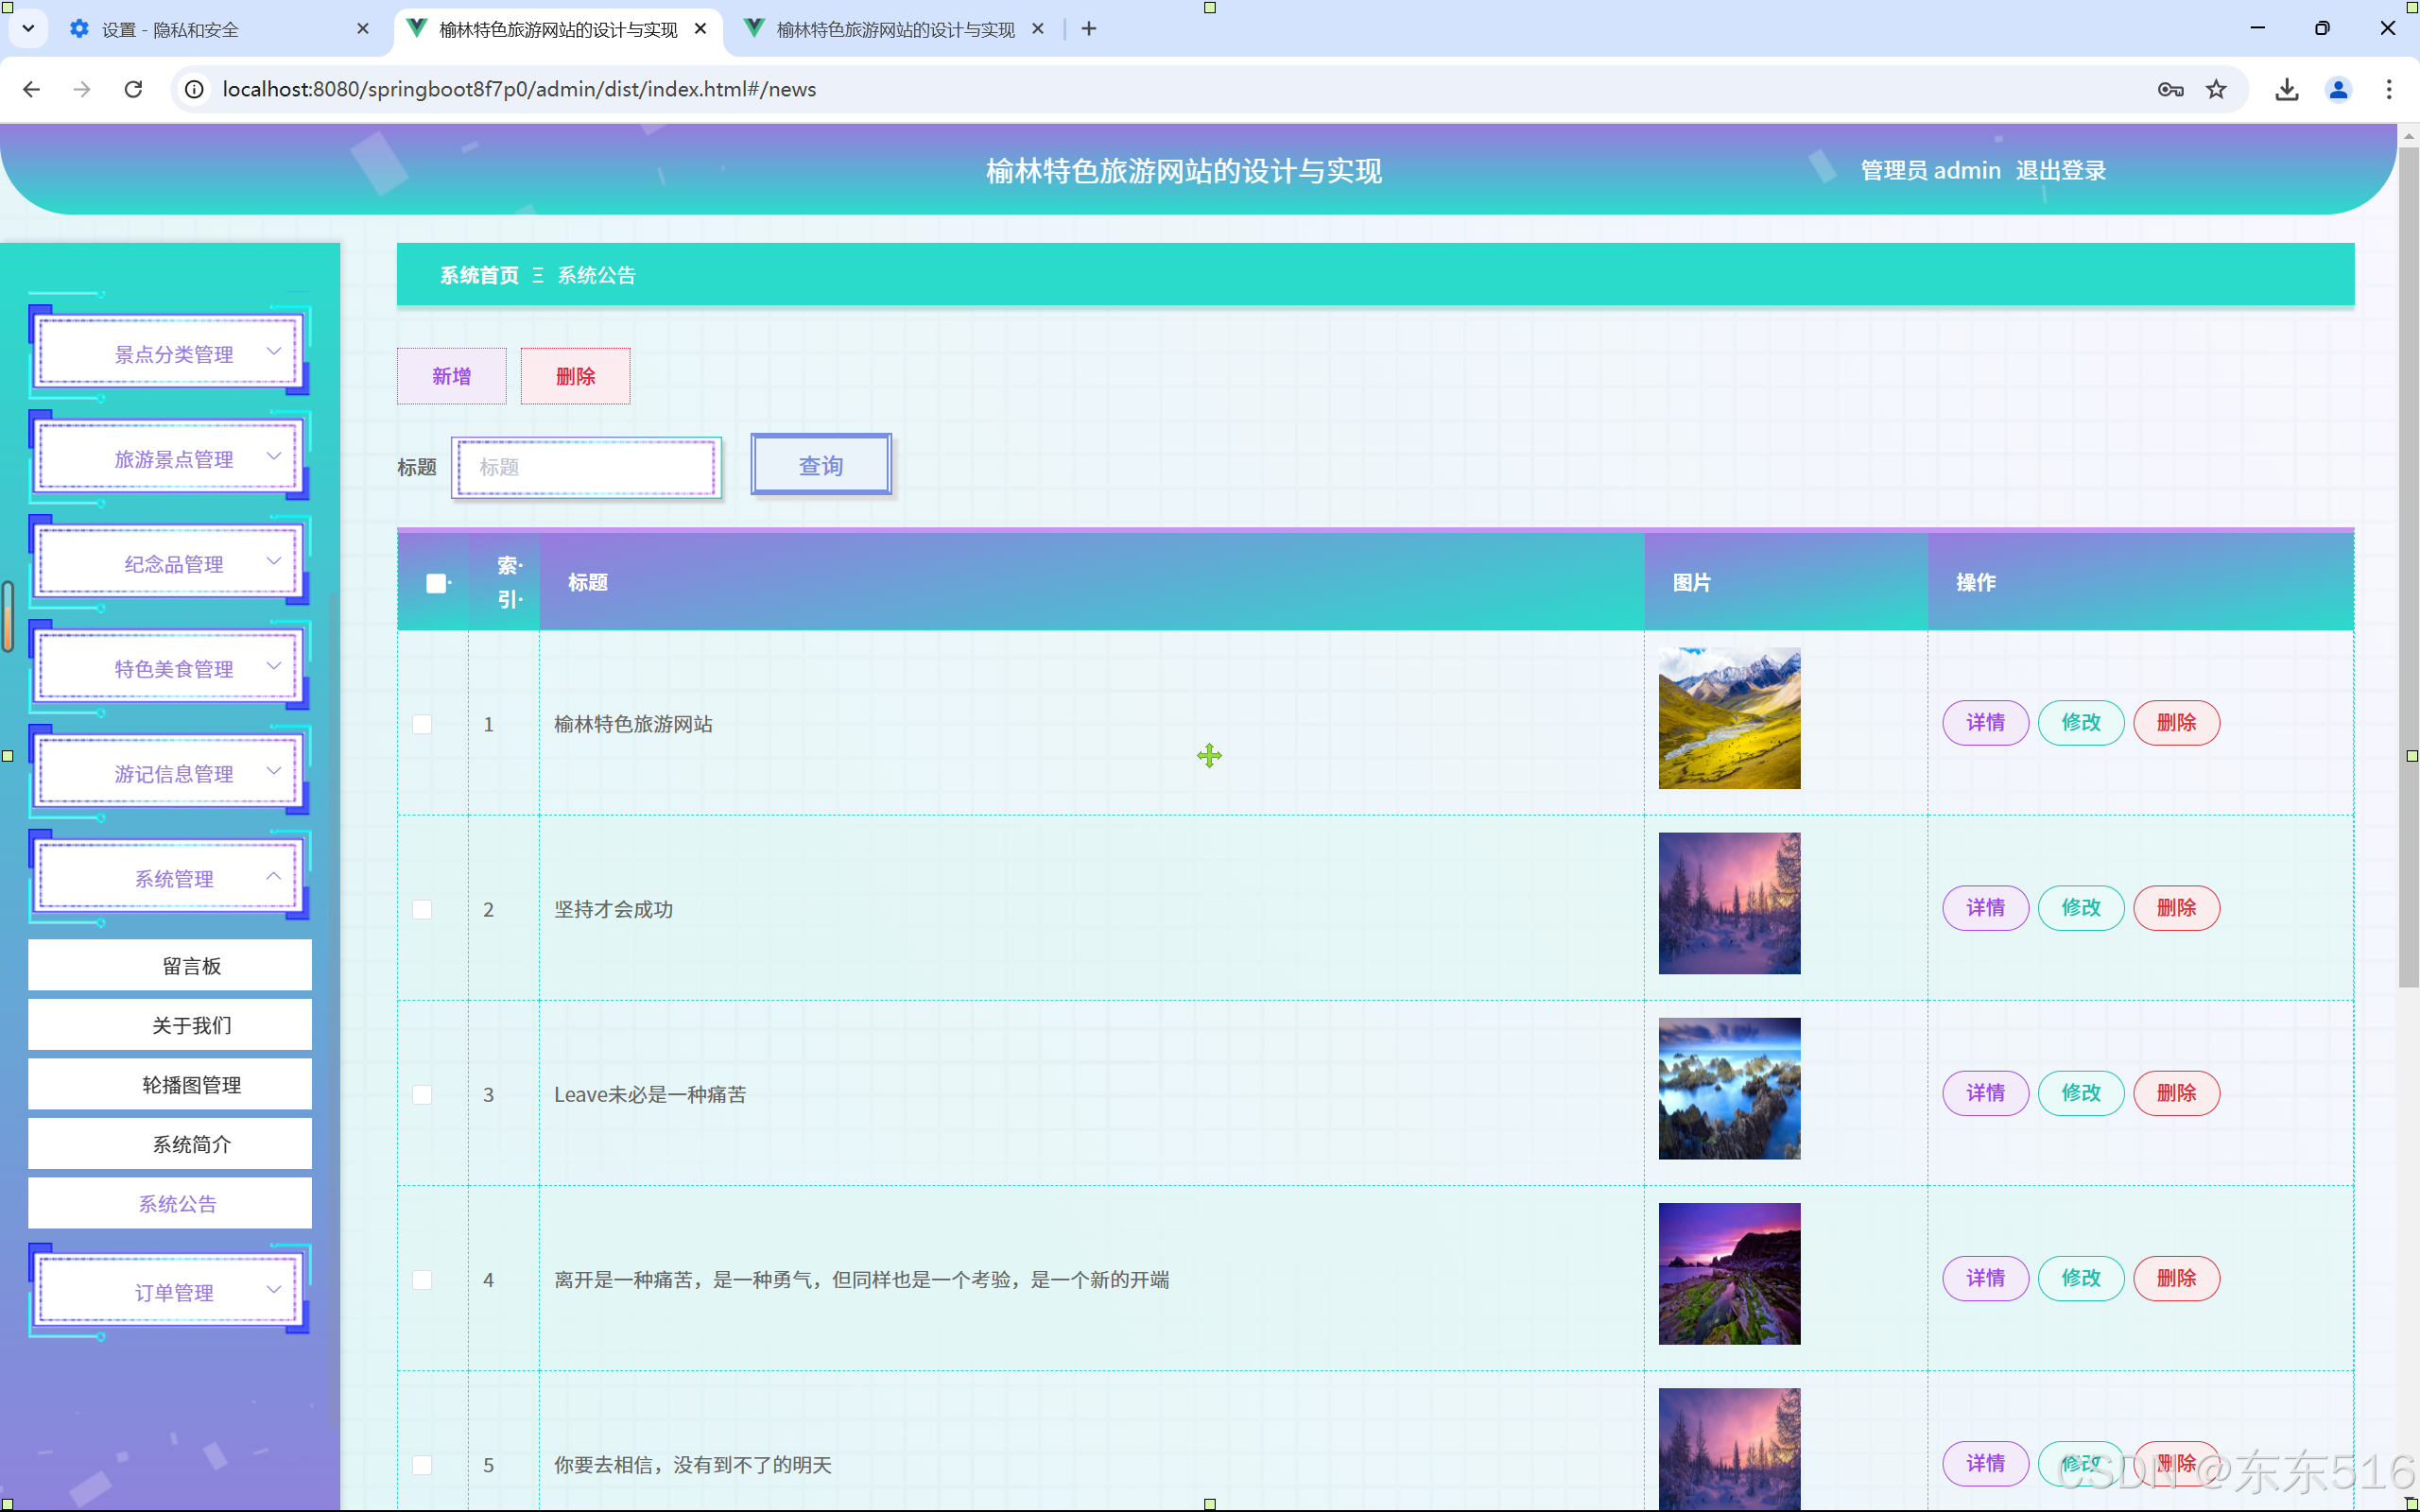2420x1512 pixels.
Task: Click the bookmark star icon
Action: [2216, 89]
